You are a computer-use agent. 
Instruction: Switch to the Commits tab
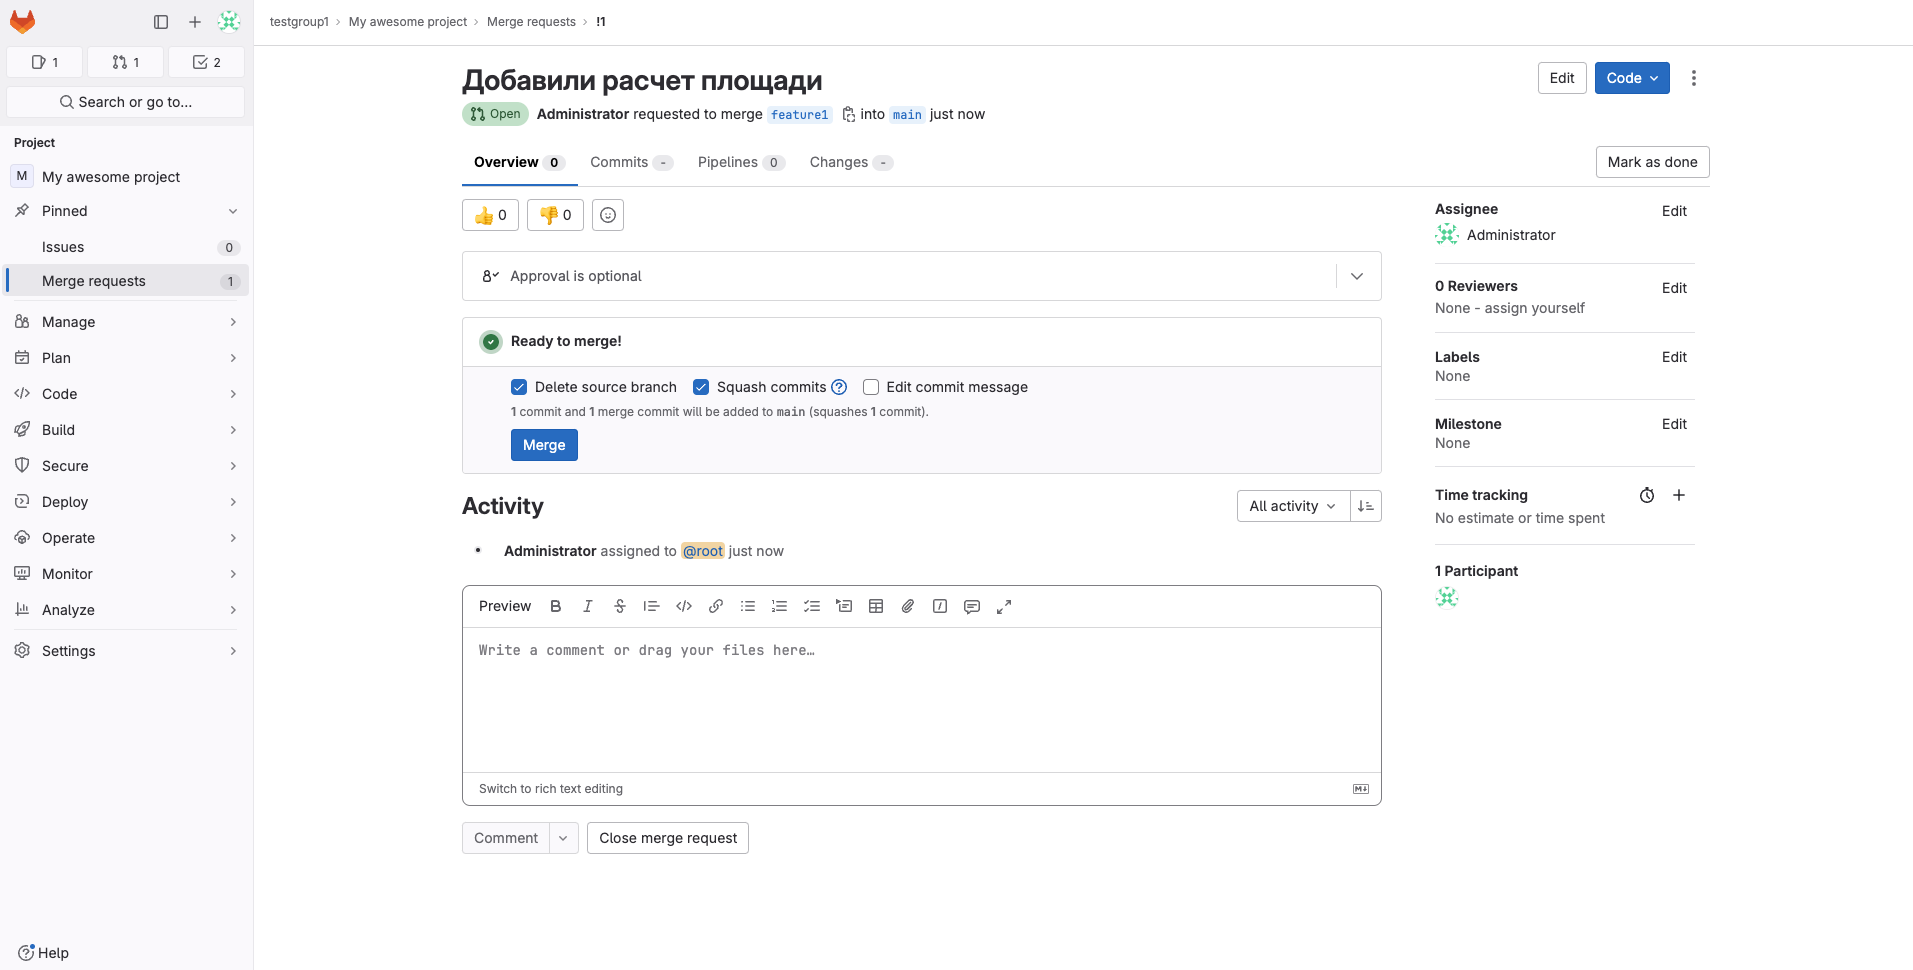[x=620, y=162]
